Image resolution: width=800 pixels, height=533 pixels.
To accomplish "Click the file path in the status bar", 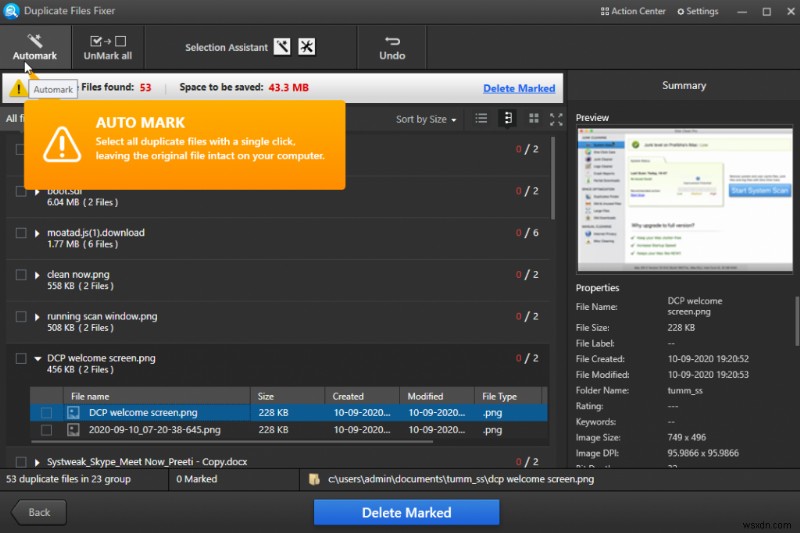I will 461,479.
